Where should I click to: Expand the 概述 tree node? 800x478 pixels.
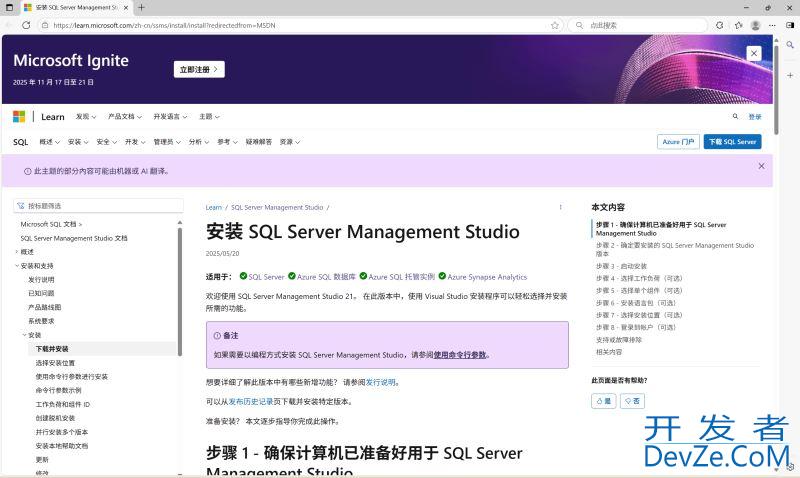(x=16, y=252)
